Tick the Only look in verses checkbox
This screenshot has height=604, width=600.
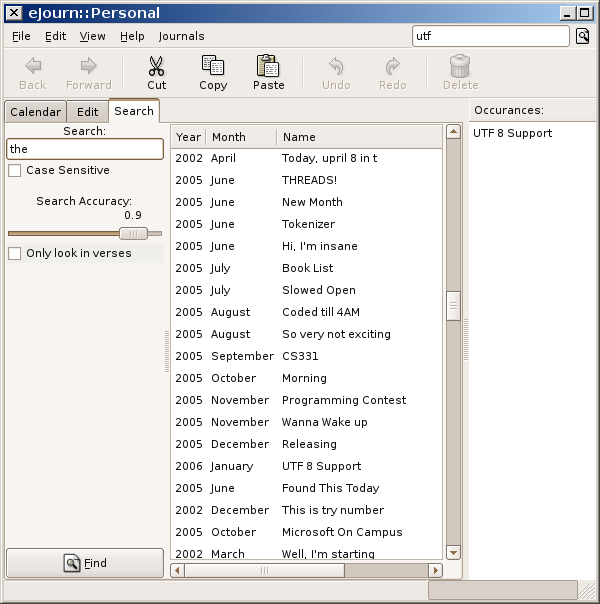coord(15,253)
